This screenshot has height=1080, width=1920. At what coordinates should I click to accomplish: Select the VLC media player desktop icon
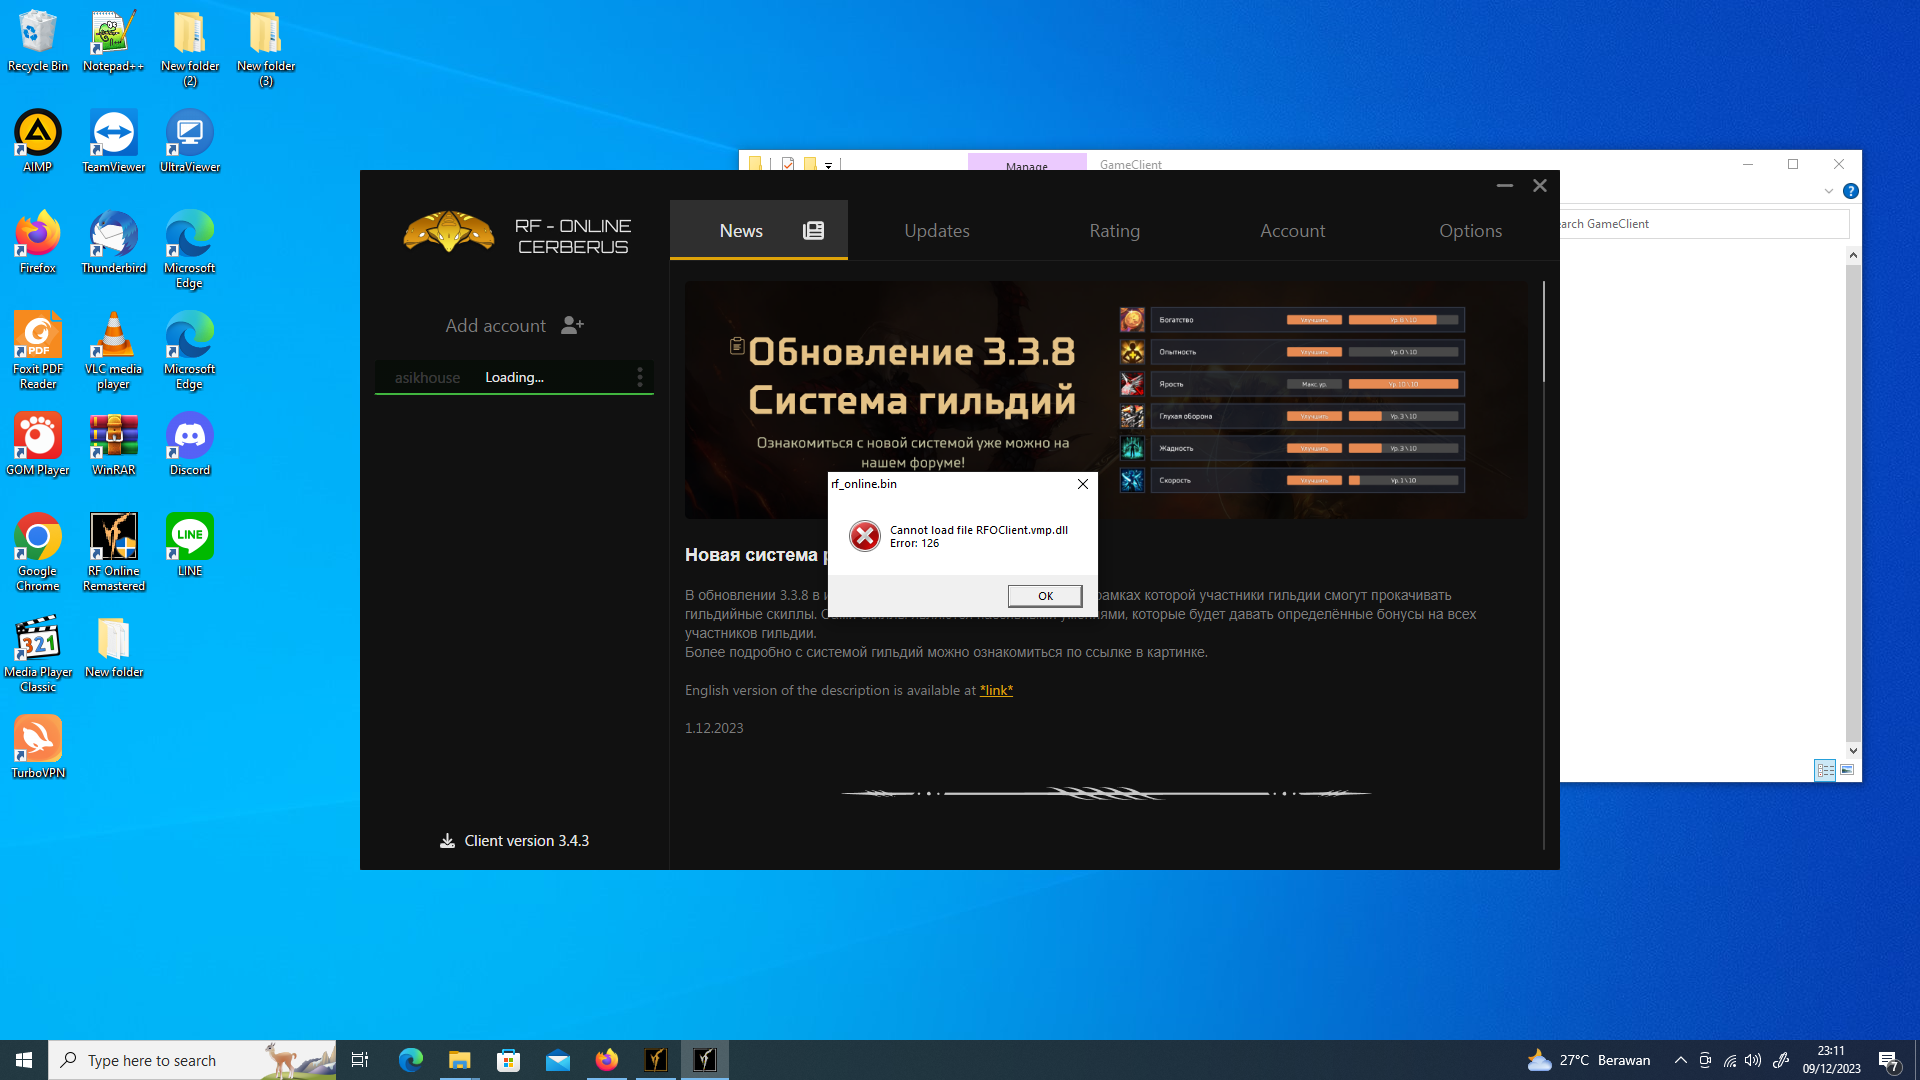[x=113, y=351]
